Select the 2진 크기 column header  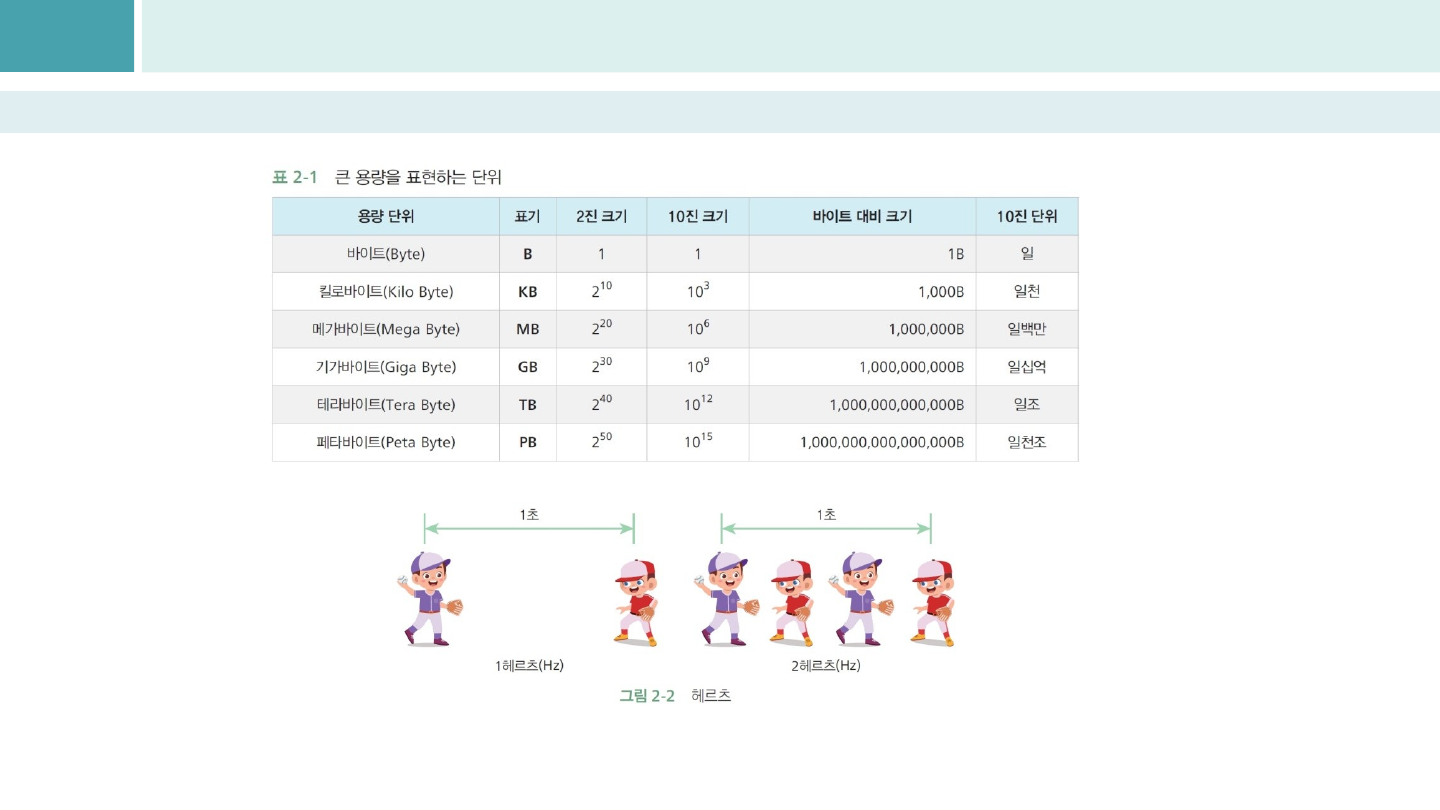point(601,216)
